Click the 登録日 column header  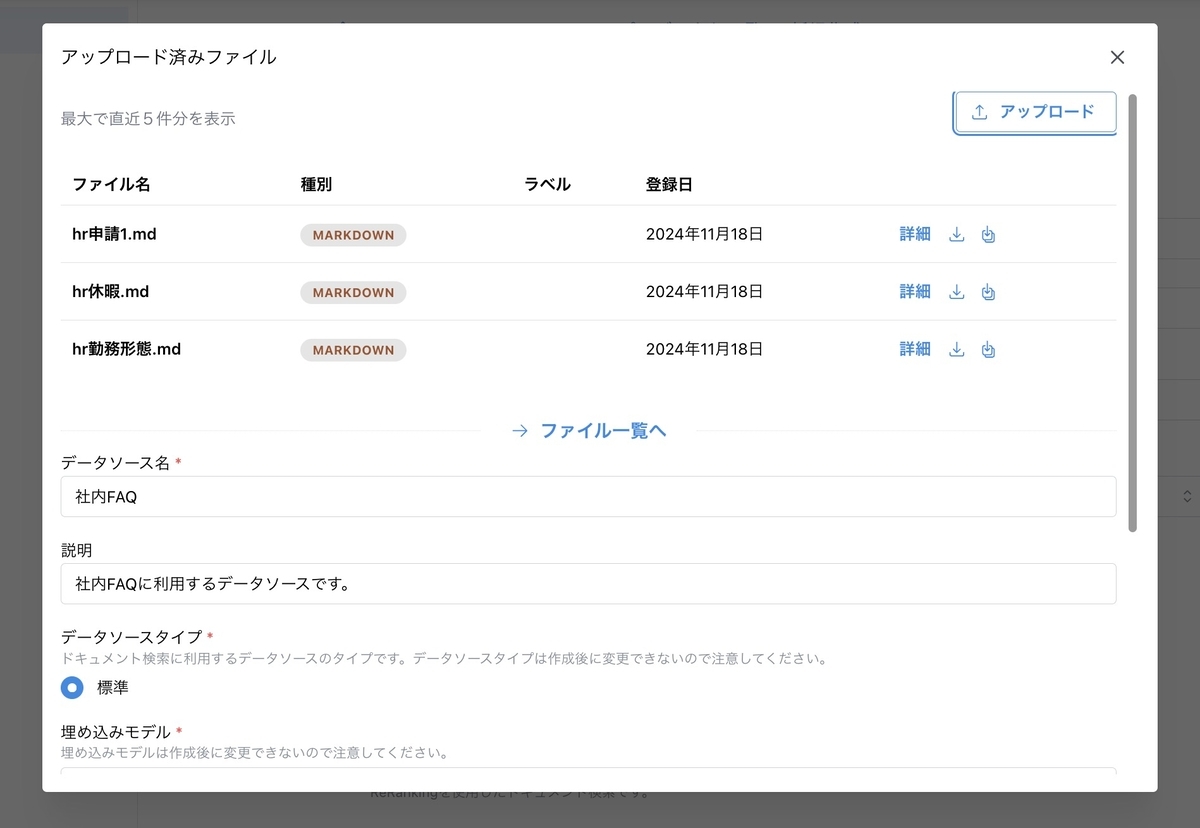click(x=669, y=184)
